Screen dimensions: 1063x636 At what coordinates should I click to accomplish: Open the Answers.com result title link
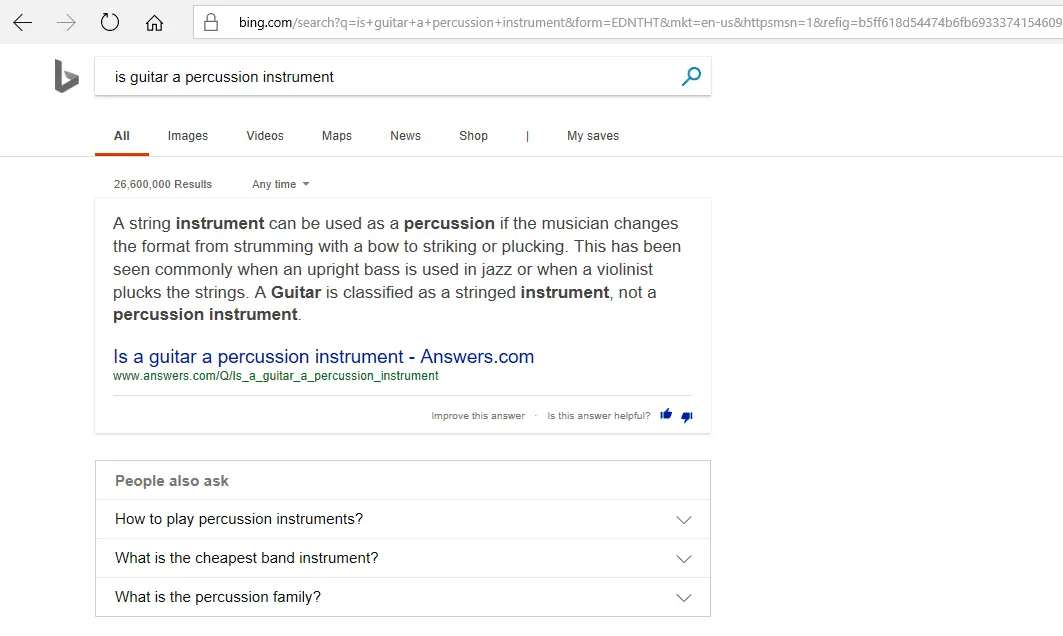pos(323,357)
